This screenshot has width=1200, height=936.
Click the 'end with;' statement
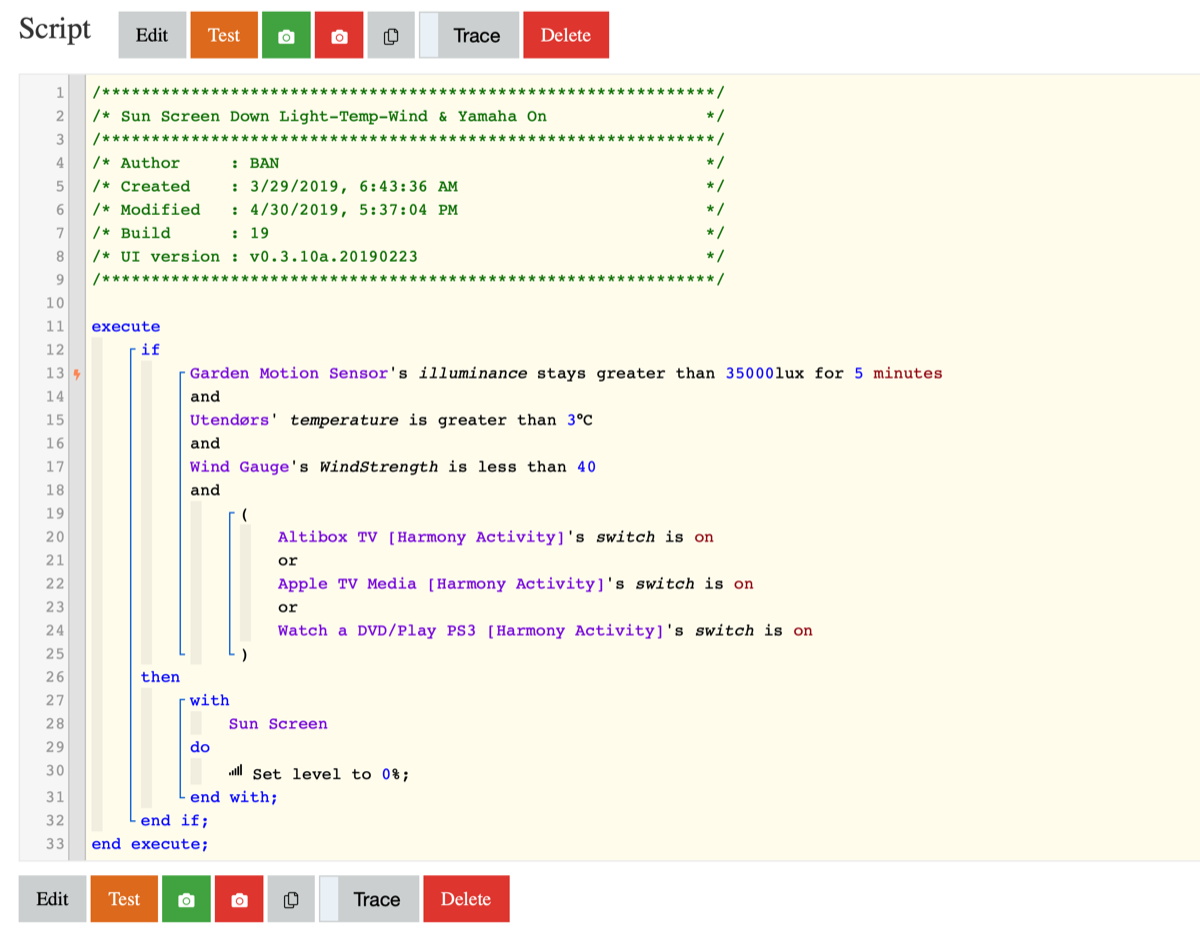click(234, 797)
